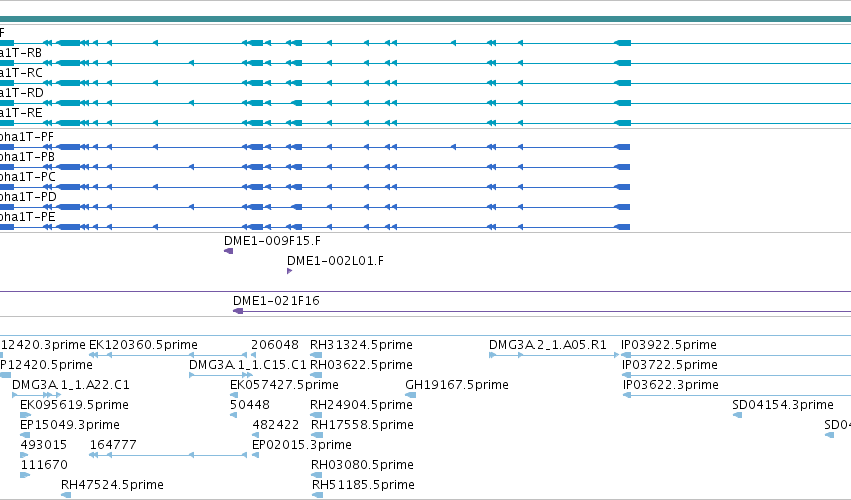Select the DMG3A.1_1.C15.C1 label
851x500 pixels.
[248, 365]
